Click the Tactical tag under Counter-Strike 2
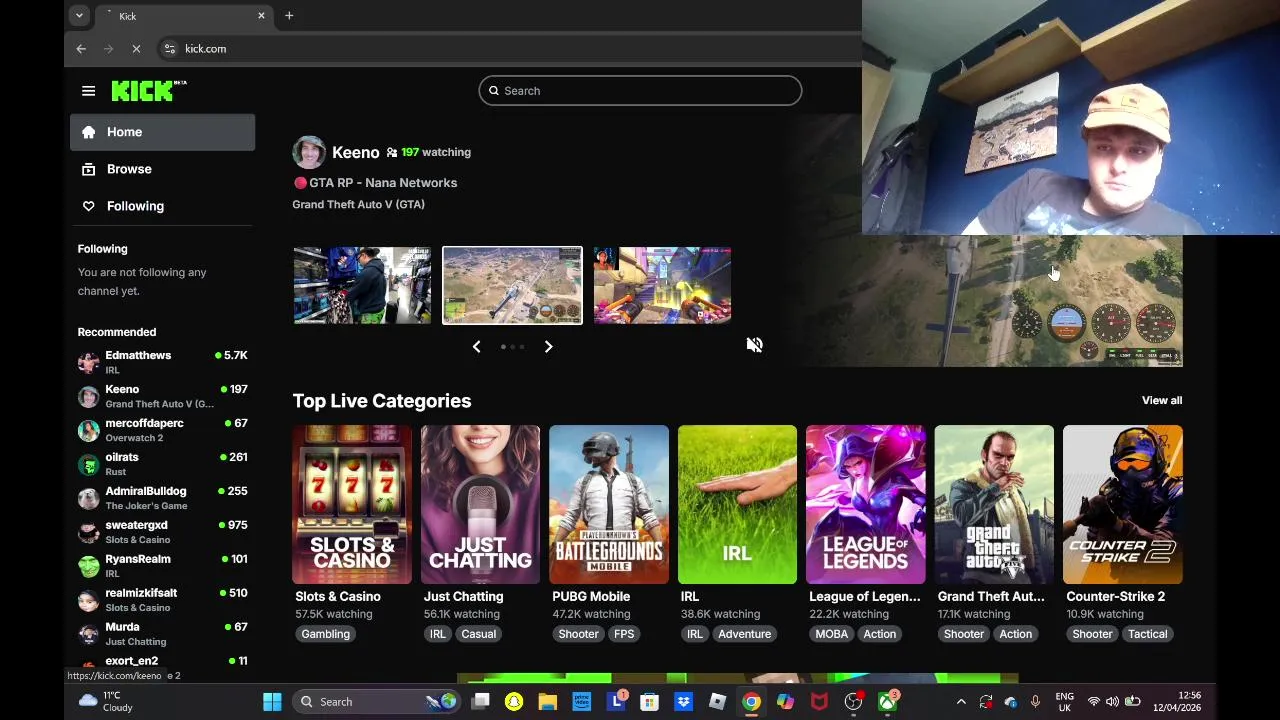Screen dimensions: 1280x720 [x=1147, y=634]
